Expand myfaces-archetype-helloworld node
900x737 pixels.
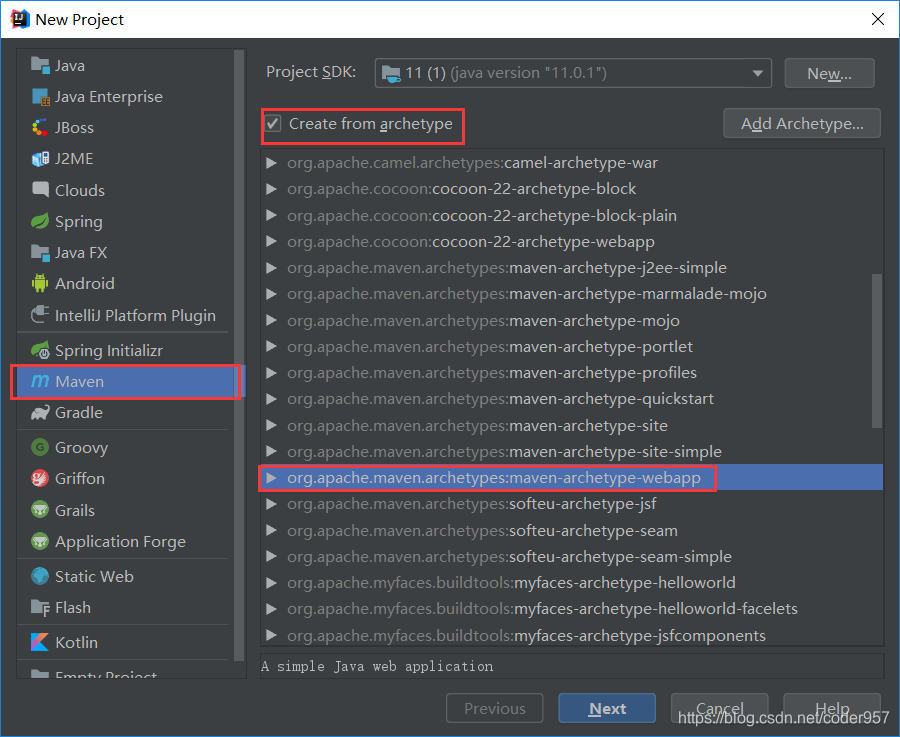point(271,583)
